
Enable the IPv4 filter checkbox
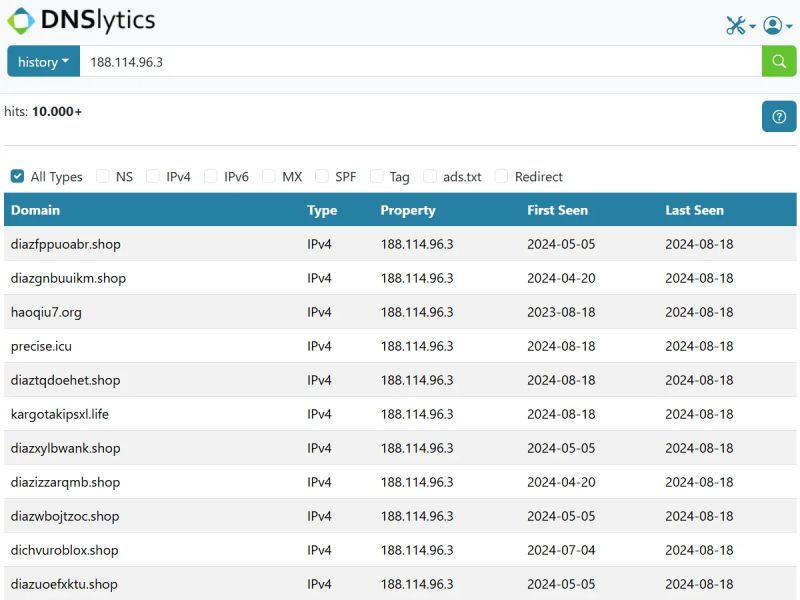pyautogui.click(x=153, y=176)
